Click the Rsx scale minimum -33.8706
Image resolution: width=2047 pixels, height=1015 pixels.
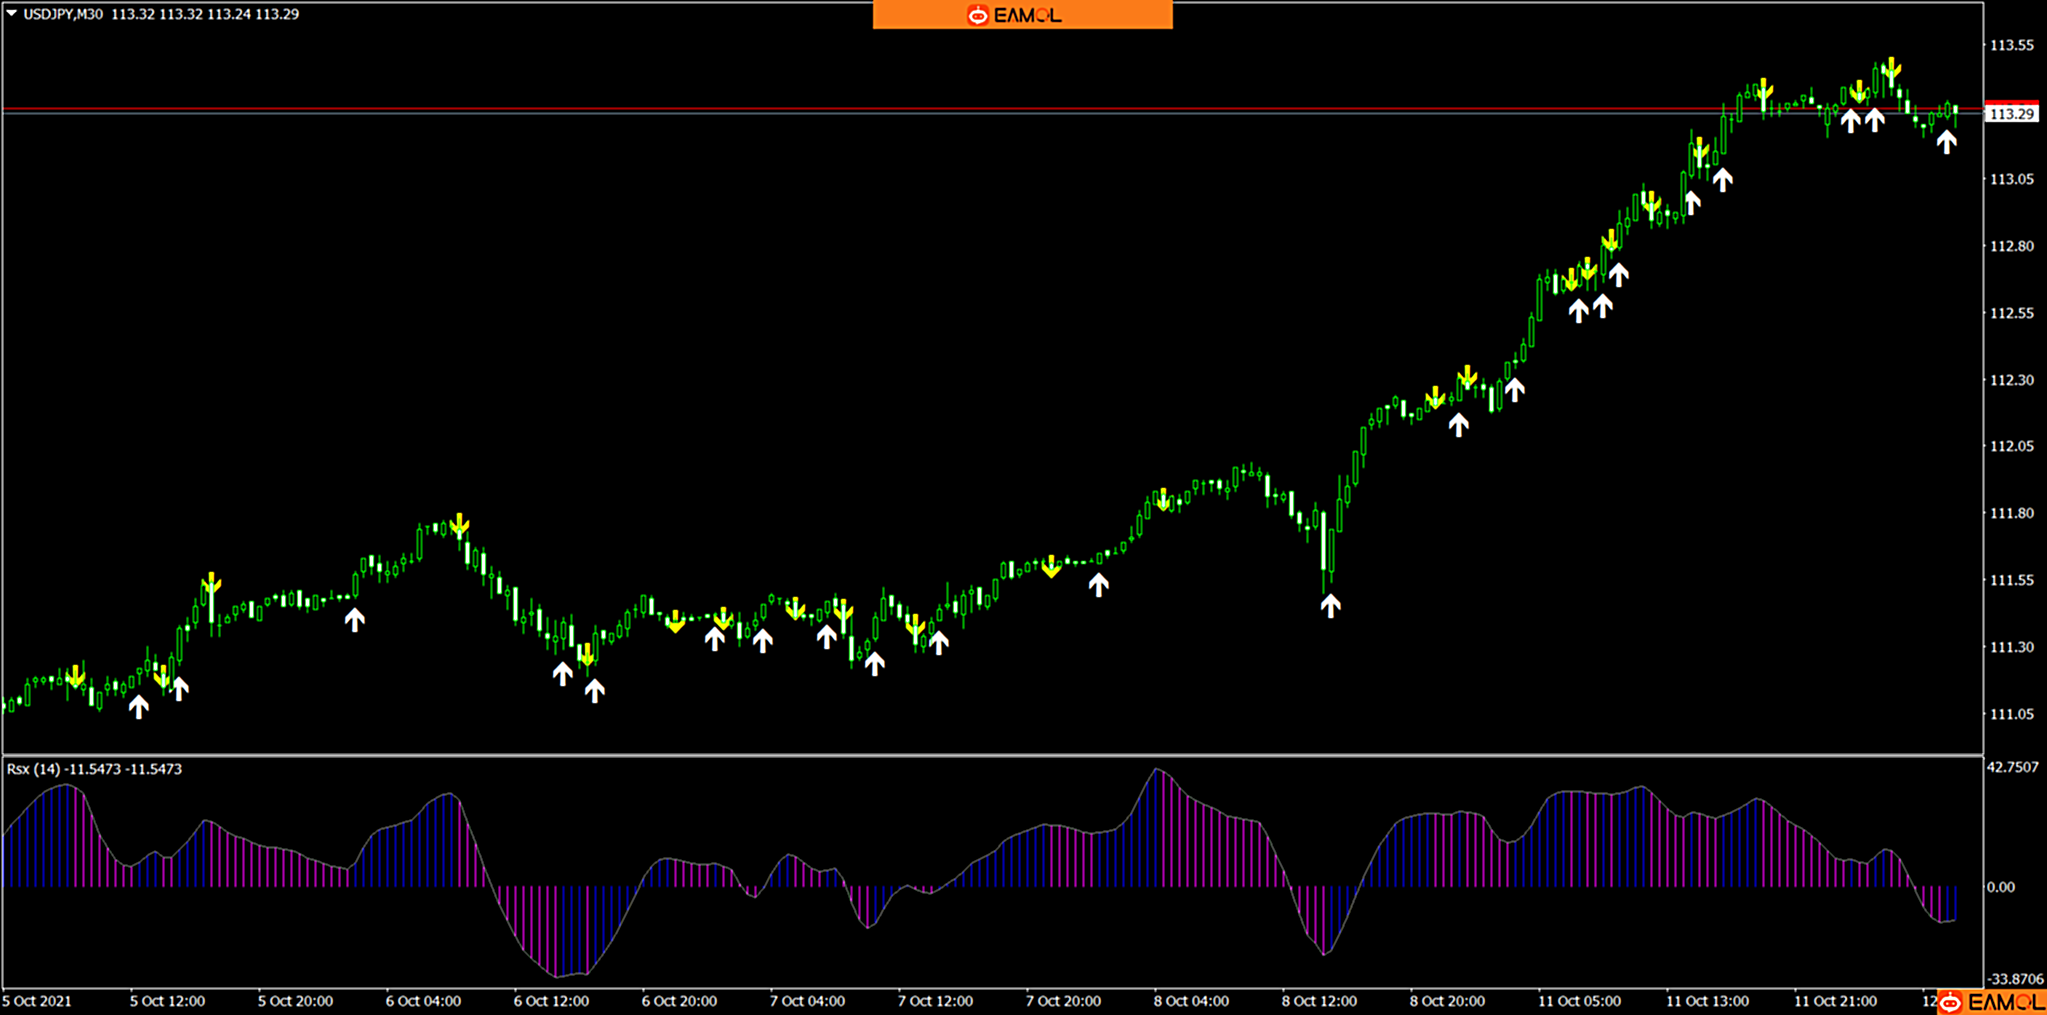tap(2014, 979)
